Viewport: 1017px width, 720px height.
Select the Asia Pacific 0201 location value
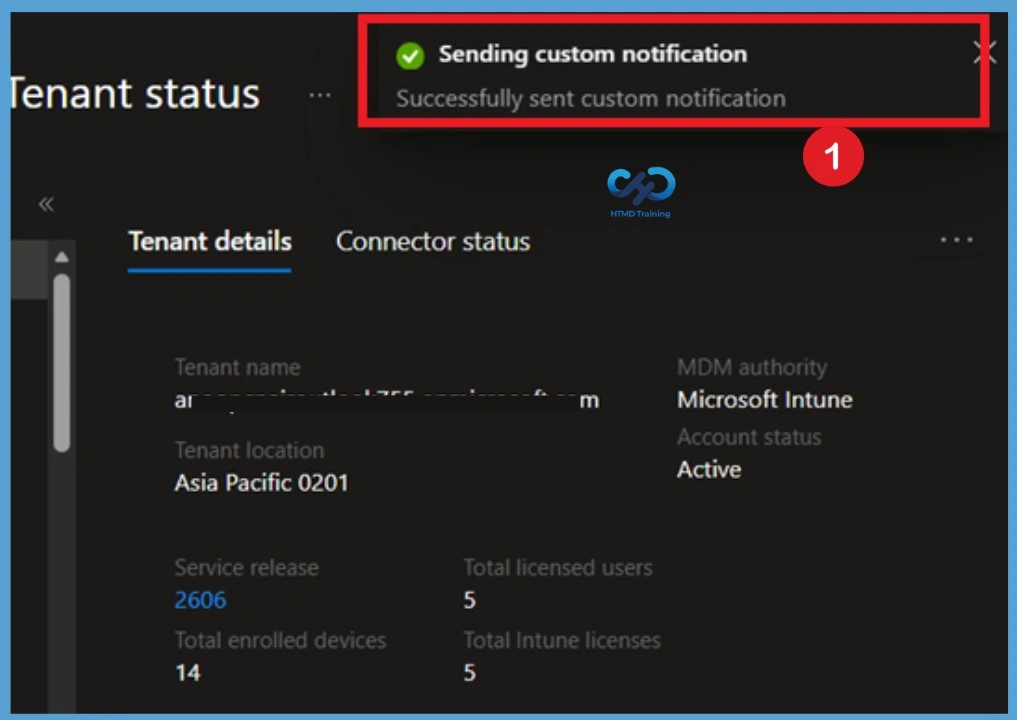[261, 483]
